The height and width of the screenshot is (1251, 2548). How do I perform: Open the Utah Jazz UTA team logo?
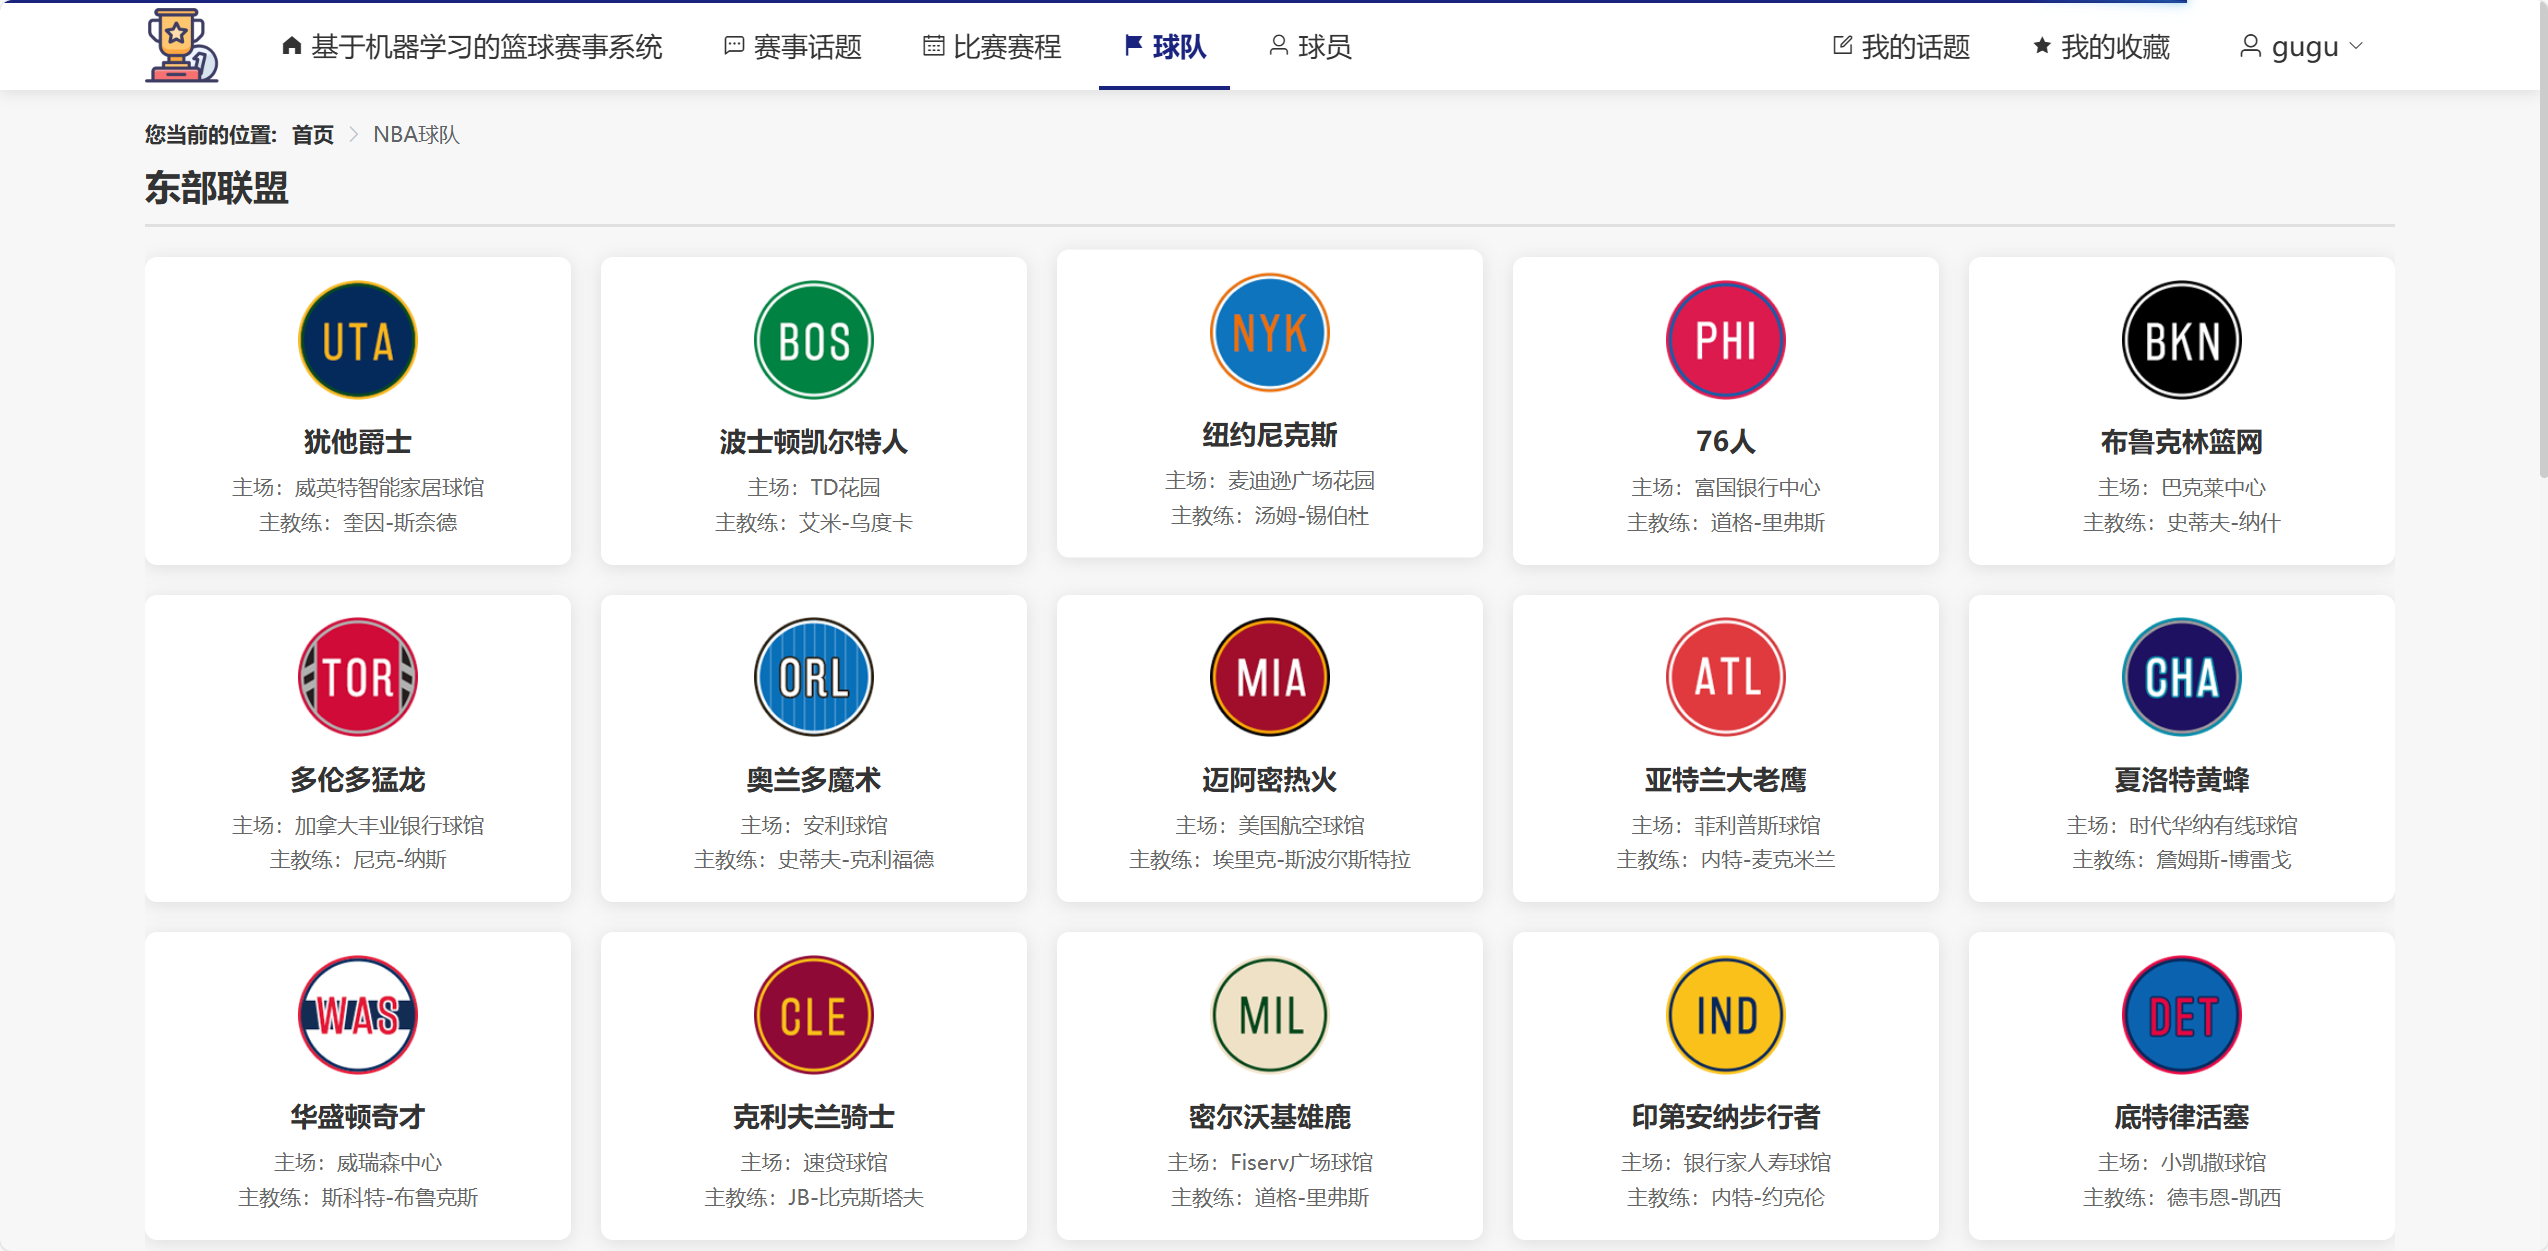tap(358, 340)
